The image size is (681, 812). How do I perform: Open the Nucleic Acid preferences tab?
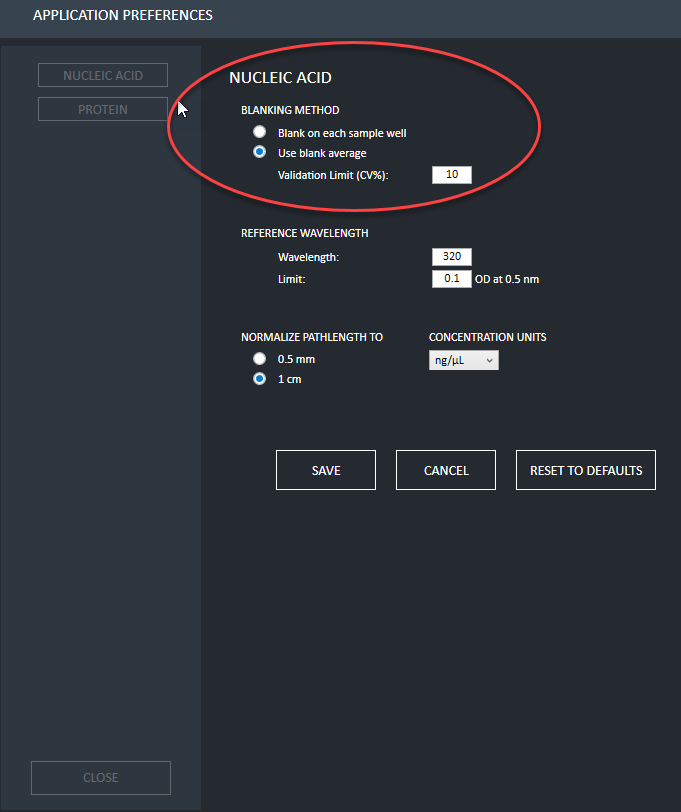tap(102, 76)
